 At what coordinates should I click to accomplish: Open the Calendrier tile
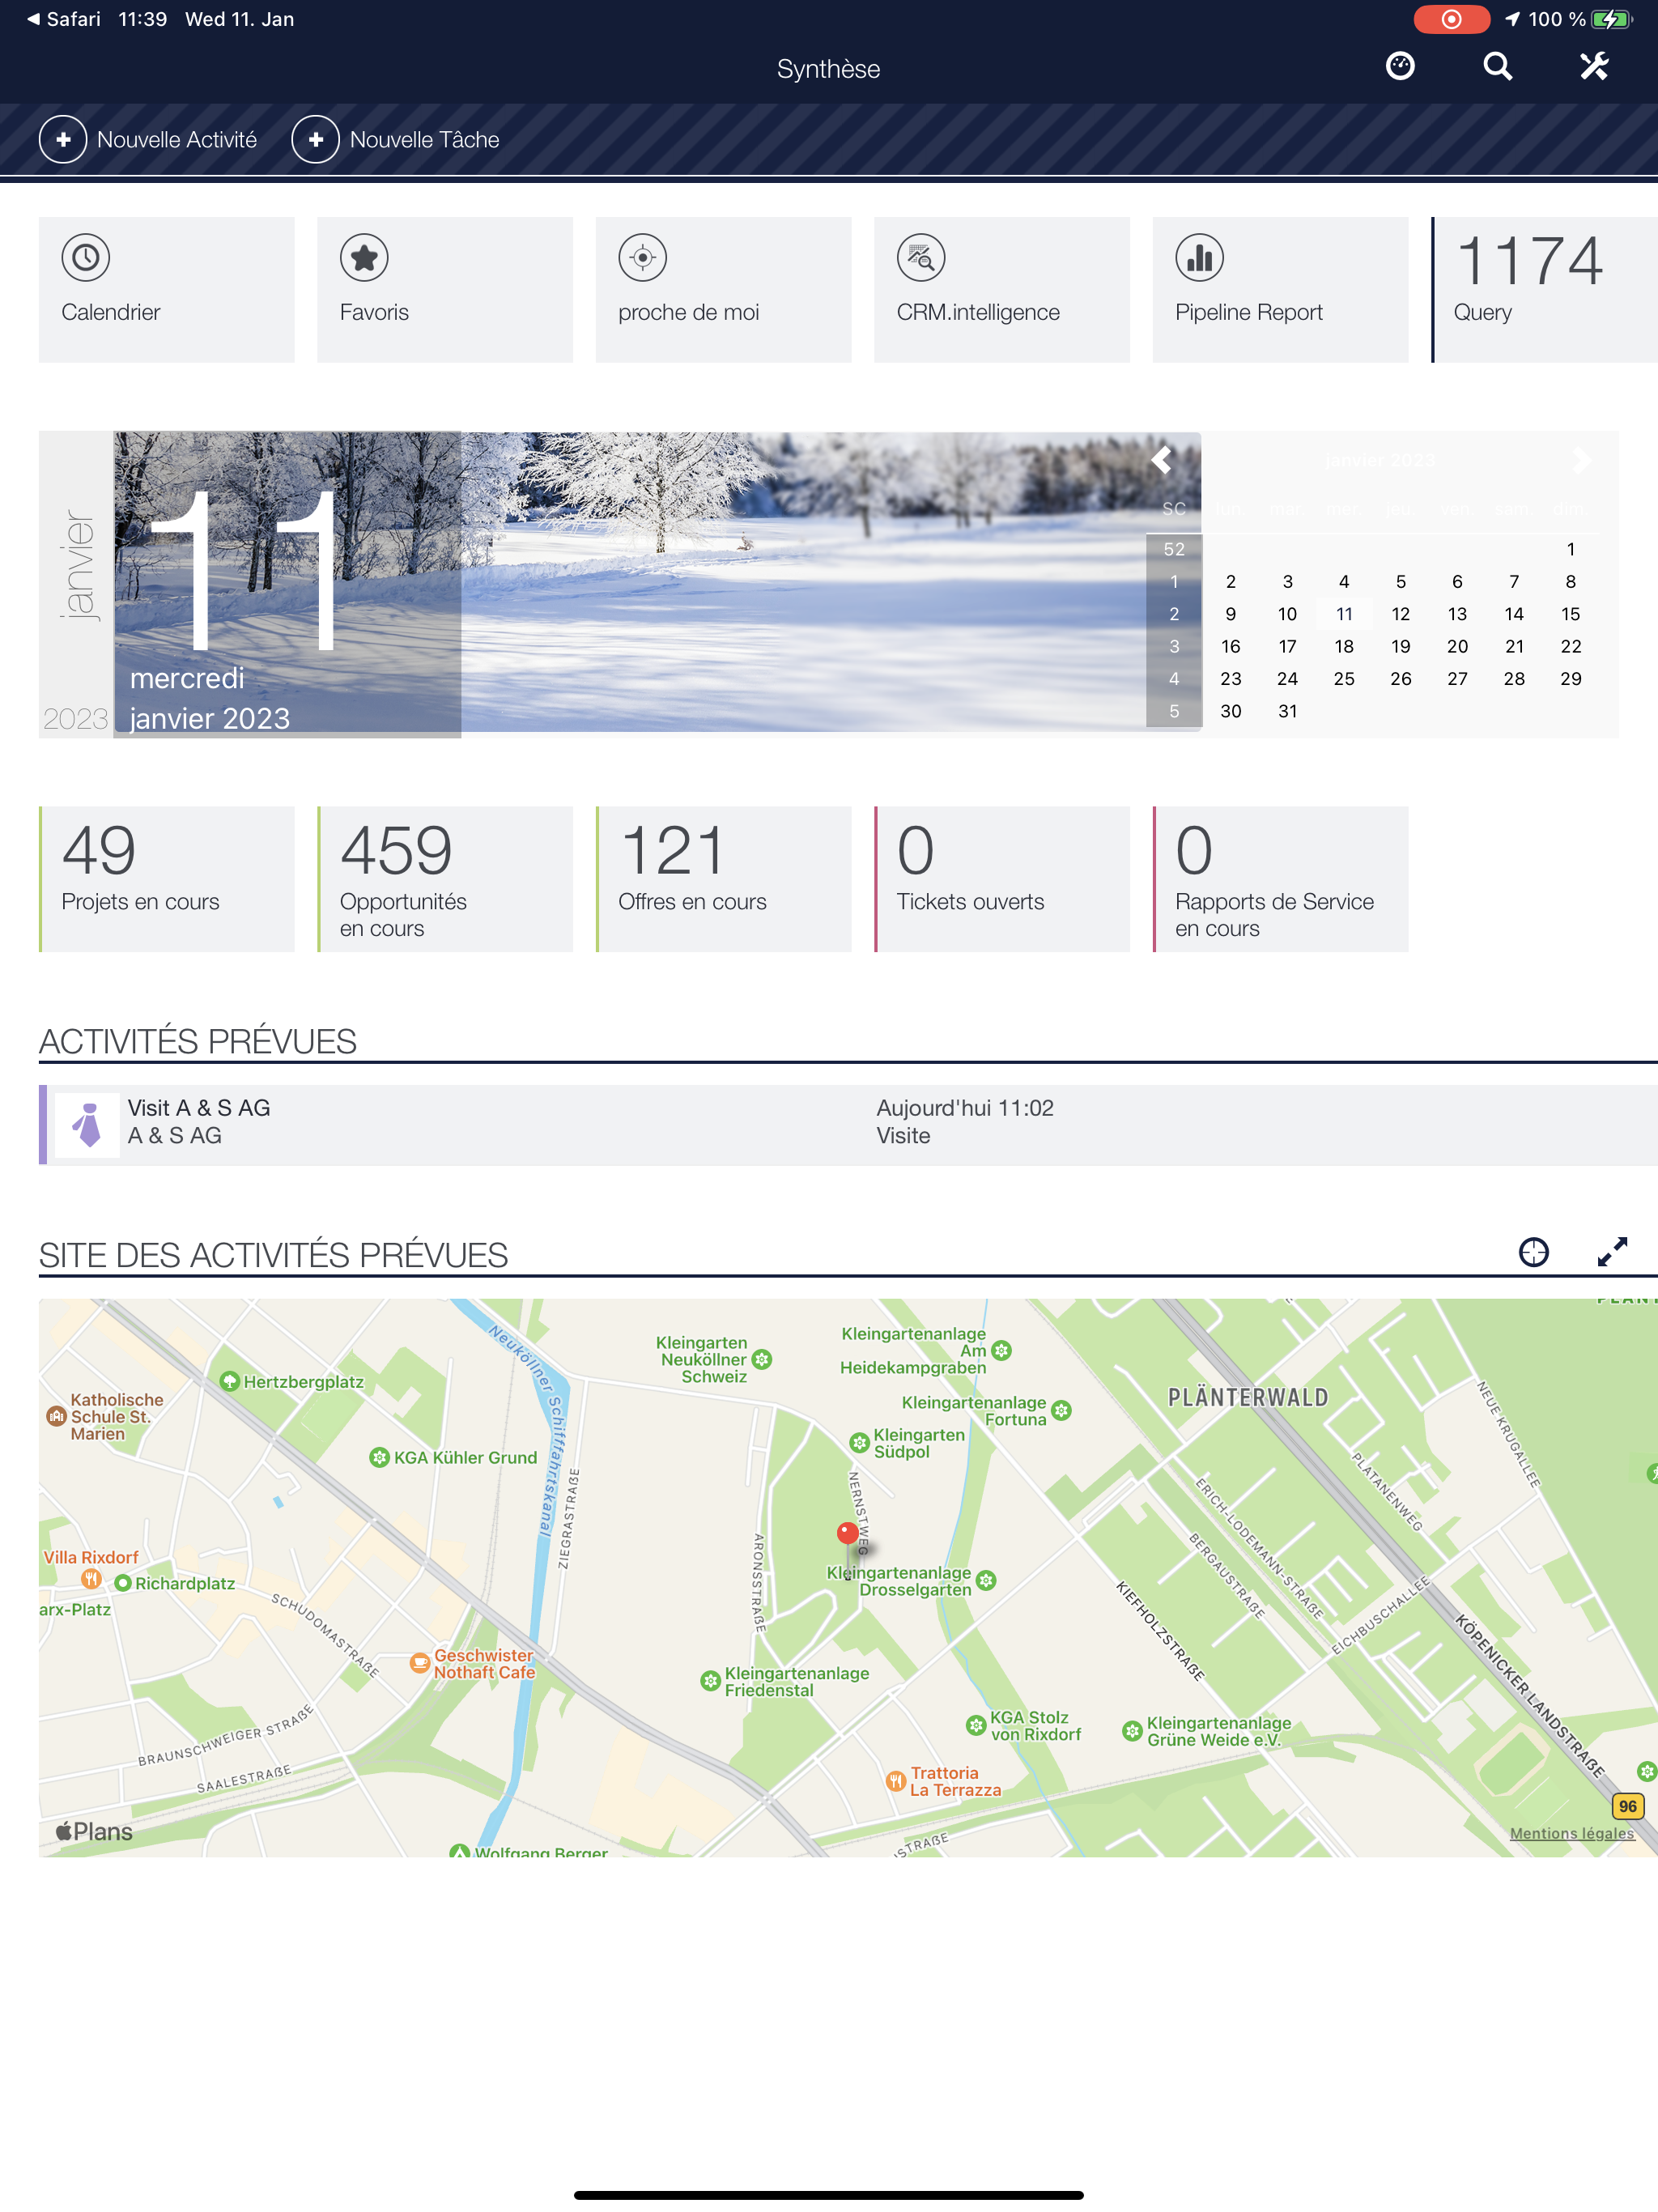click(x=166, y=289)
